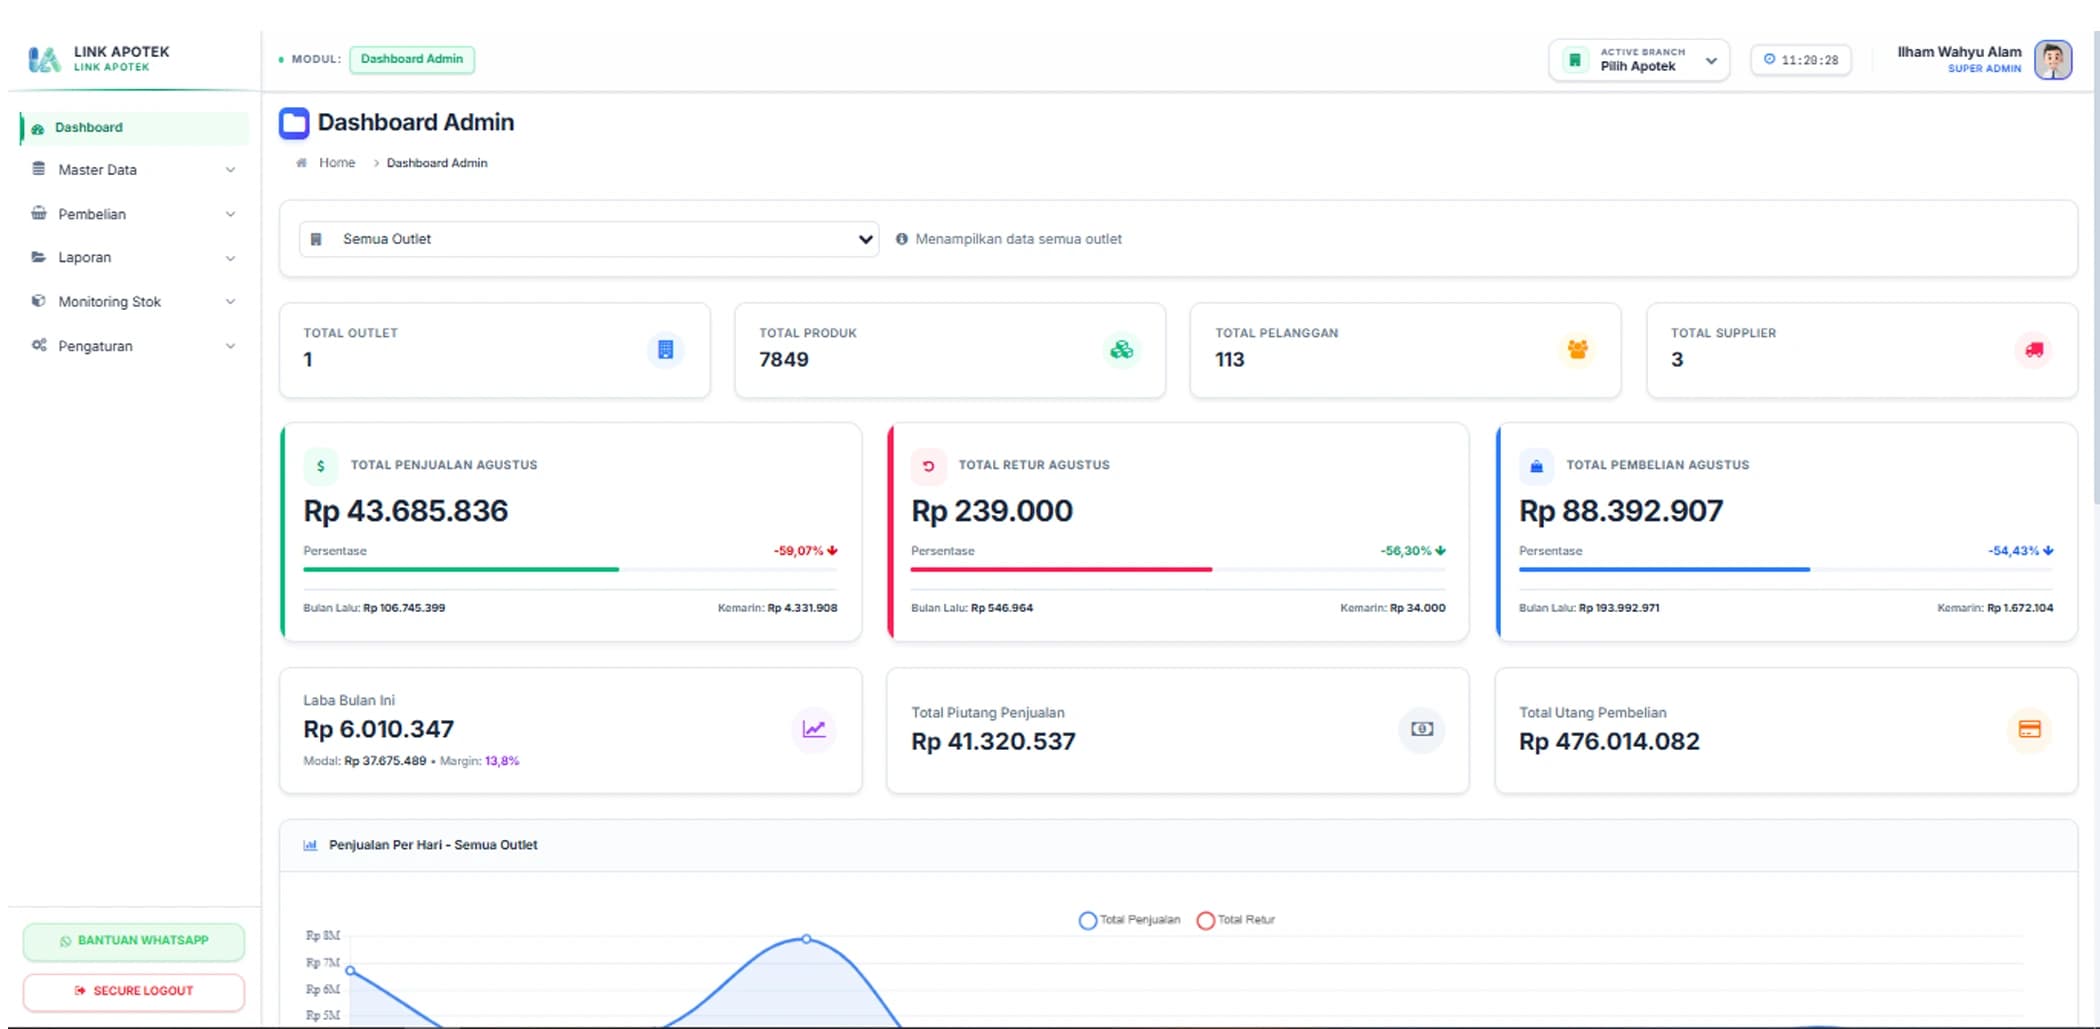This screenshot has height=1029, width=2100.
Task: Click the Rp 43.685.836 sales value
Action: (x=406, y=511)
